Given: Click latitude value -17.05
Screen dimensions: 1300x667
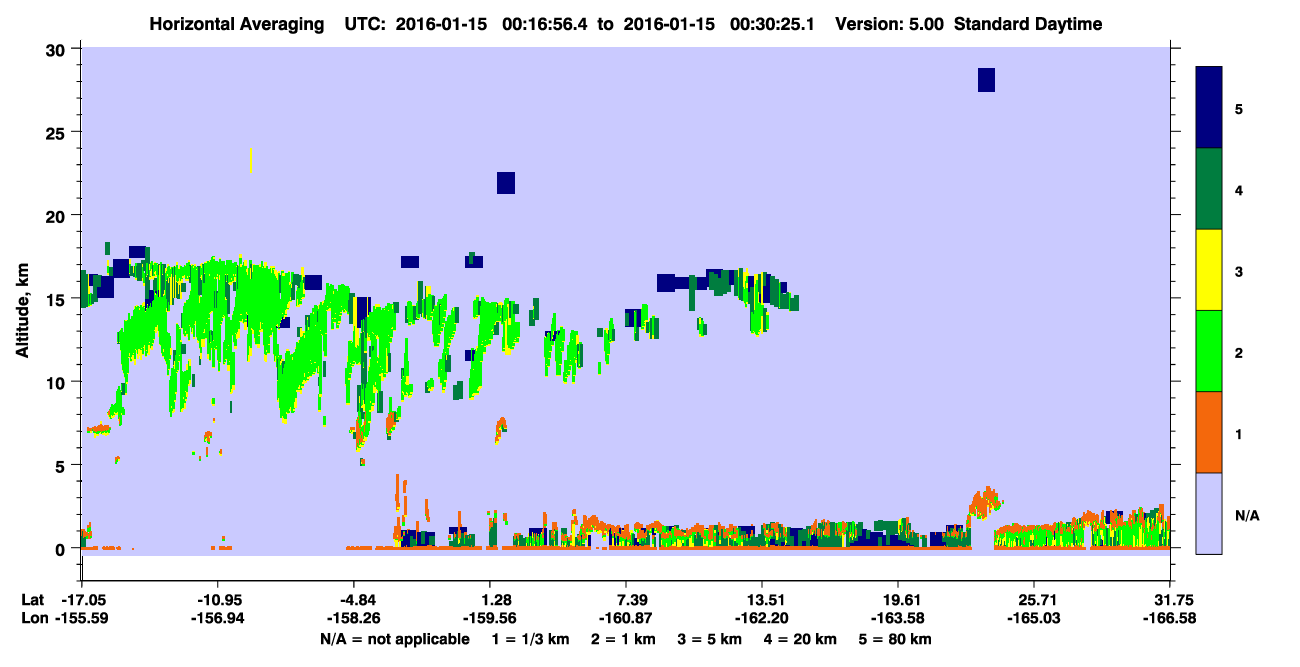Looking at the screenshot, I should 82,600.
